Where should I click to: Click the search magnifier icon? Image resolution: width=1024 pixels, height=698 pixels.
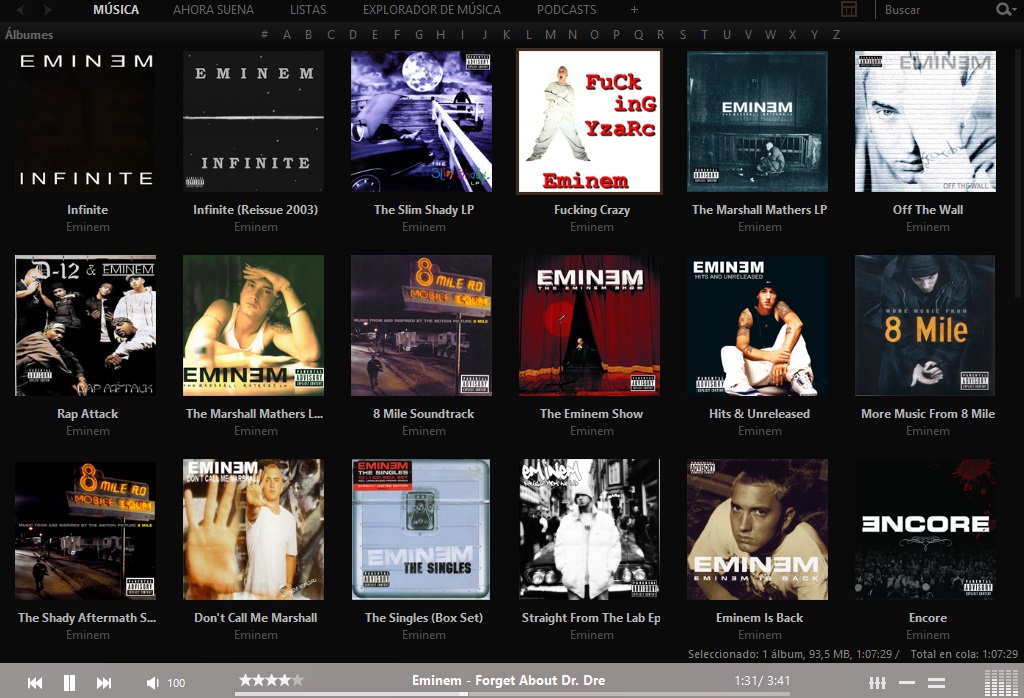(x=1003, y=9)
